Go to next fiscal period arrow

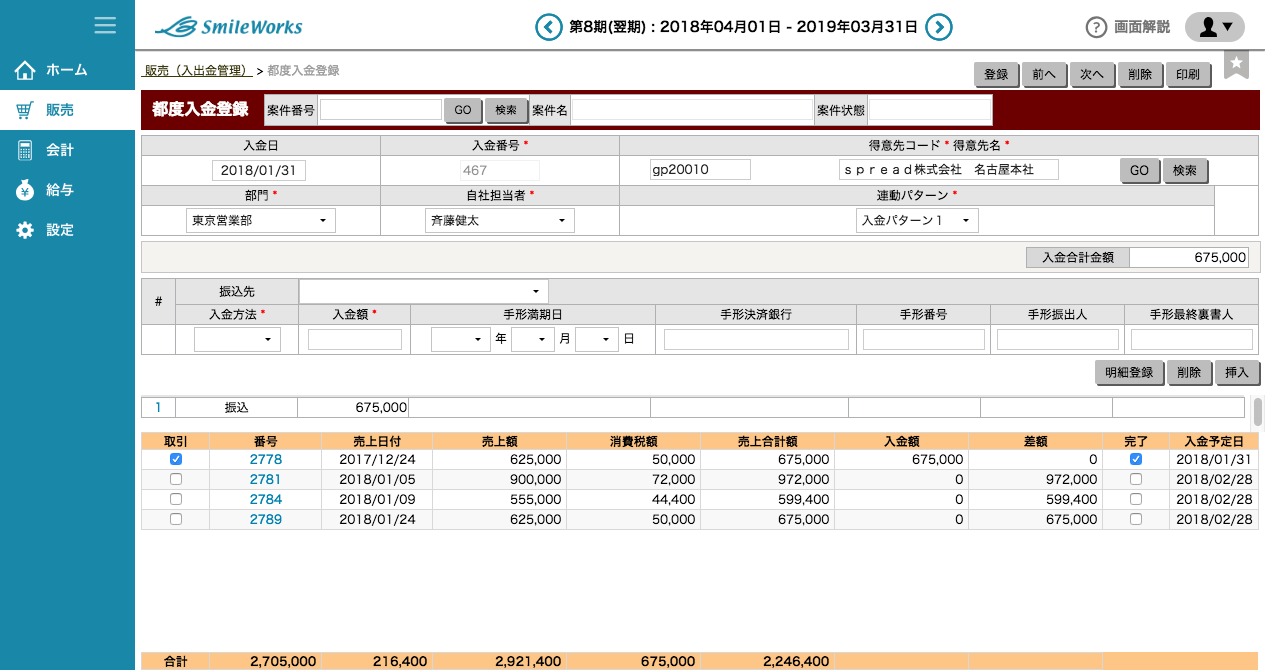click(938, 27)
